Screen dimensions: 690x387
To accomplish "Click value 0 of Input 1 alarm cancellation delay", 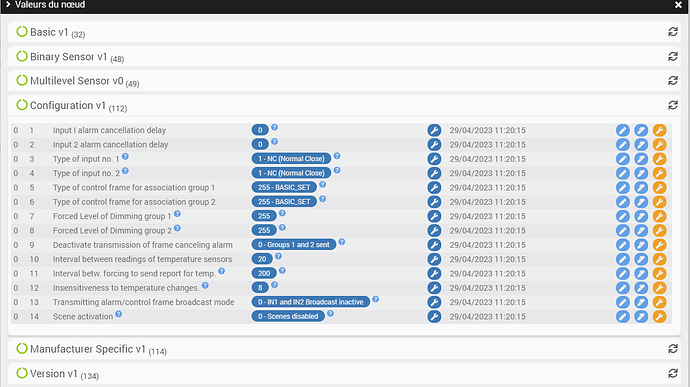I will tap(260, 130).
